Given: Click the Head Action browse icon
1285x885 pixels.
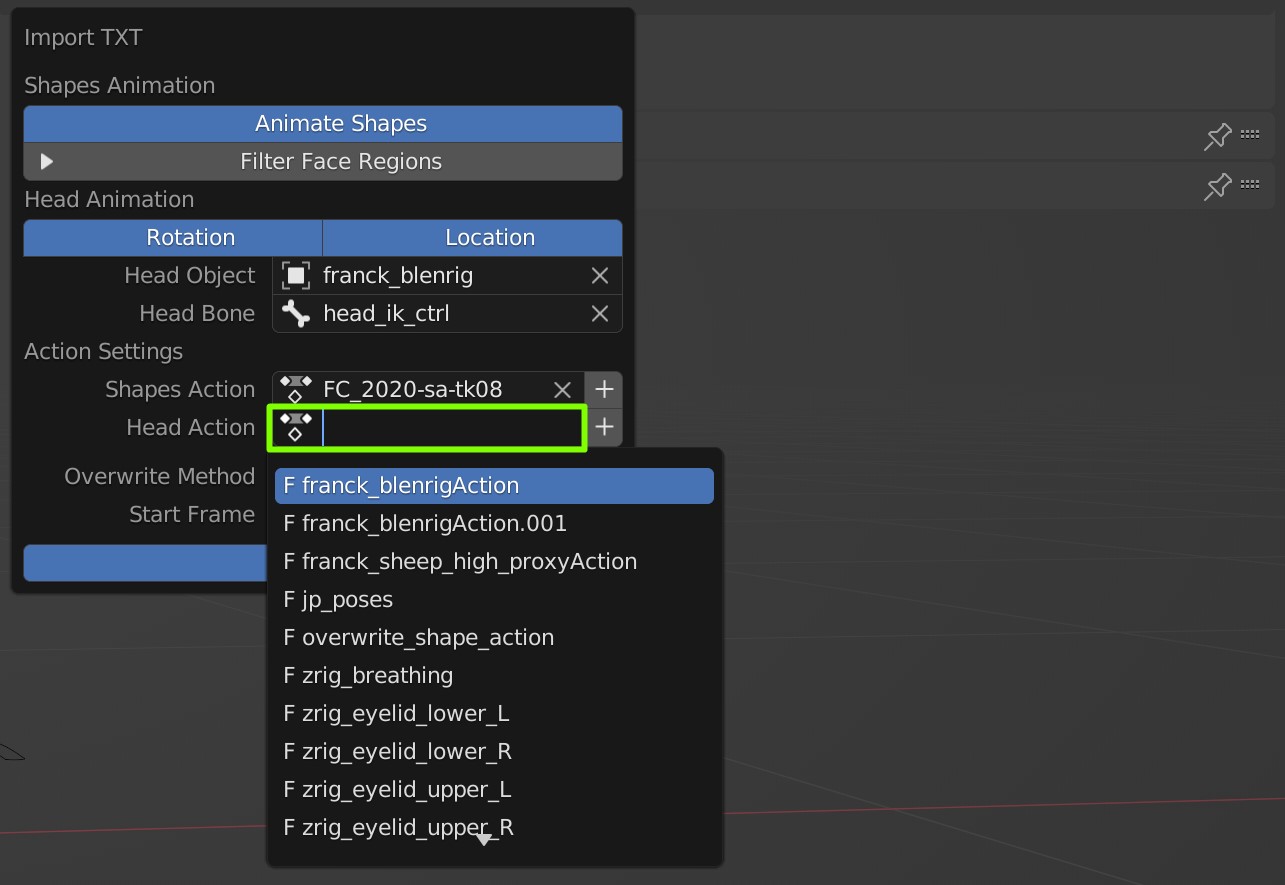Looking at the screenshot, I should pos(295,427).
